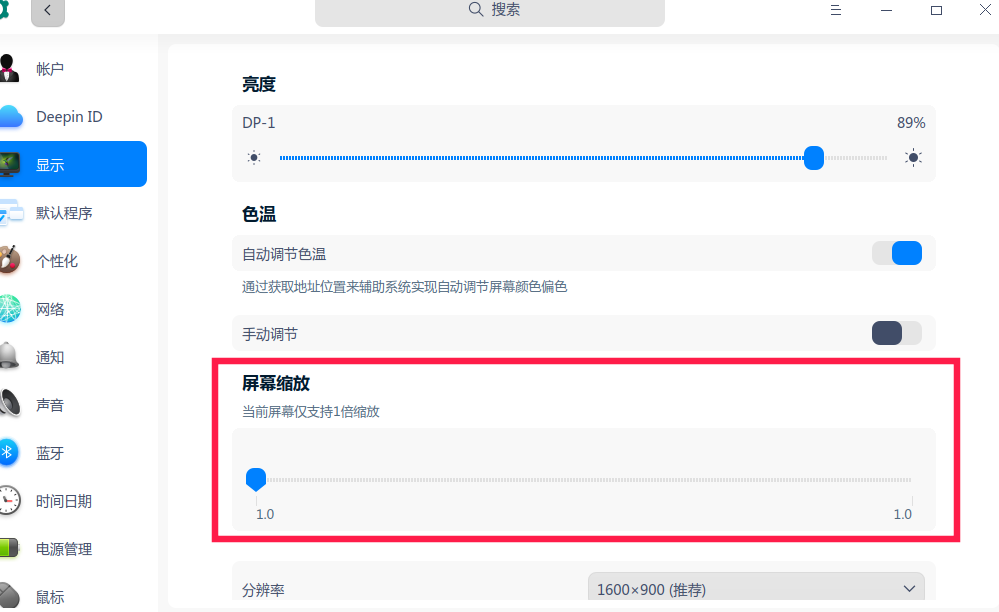Open Notifications (通知) bell icon

point(9,357)
